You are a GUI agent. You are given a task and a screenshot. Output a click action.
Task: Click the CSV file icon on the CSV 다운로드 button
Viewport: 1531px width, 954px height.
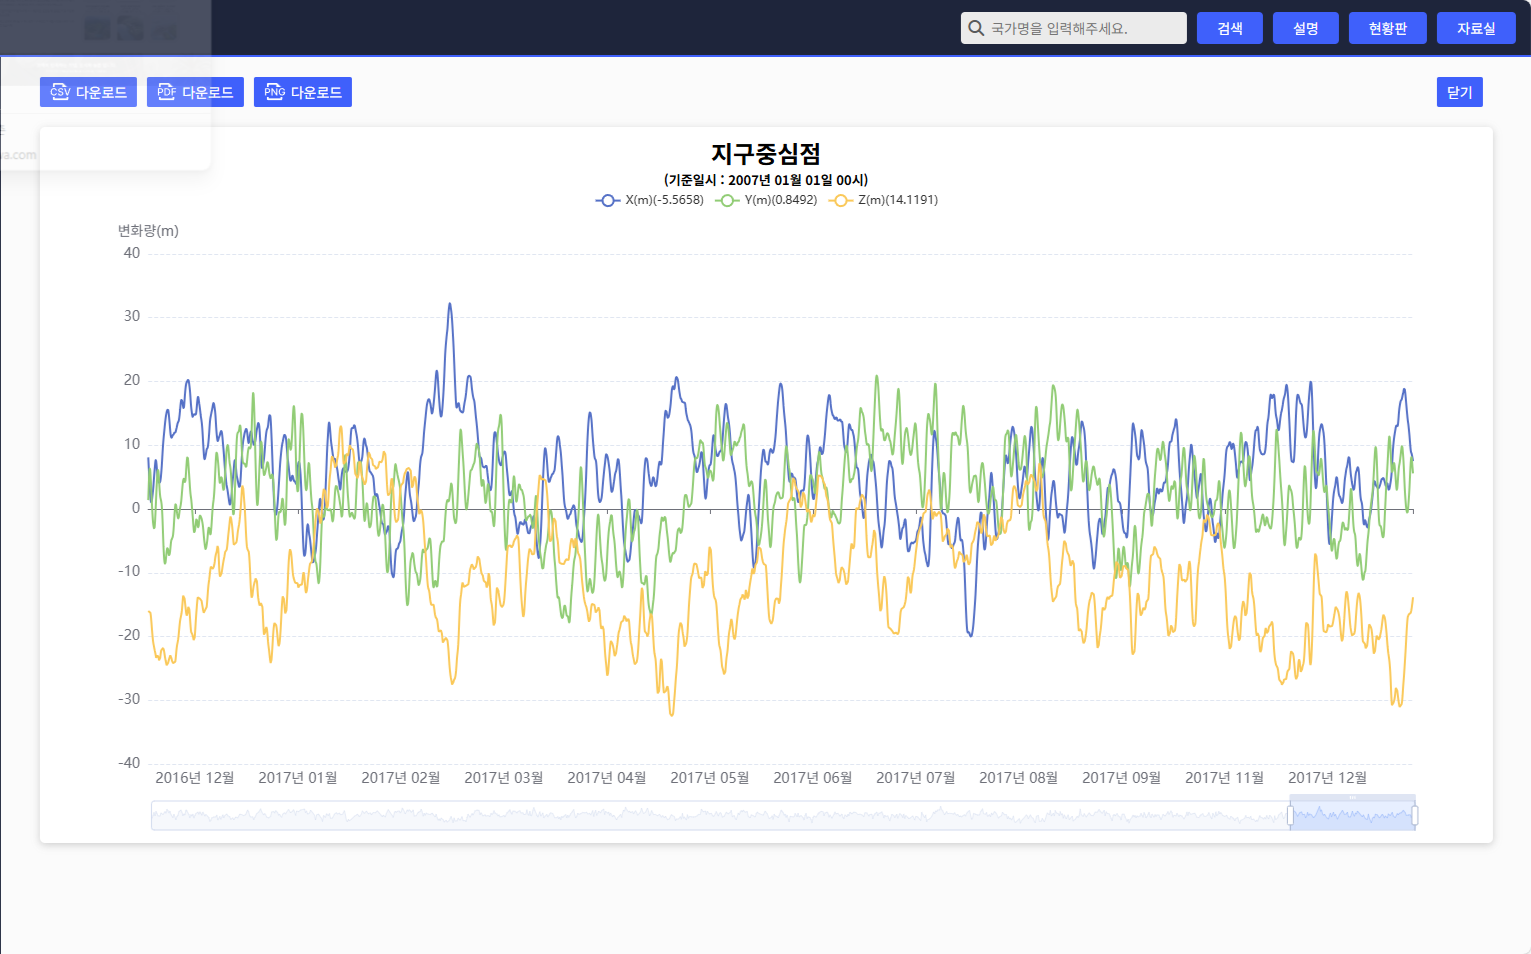pos(59,92)
